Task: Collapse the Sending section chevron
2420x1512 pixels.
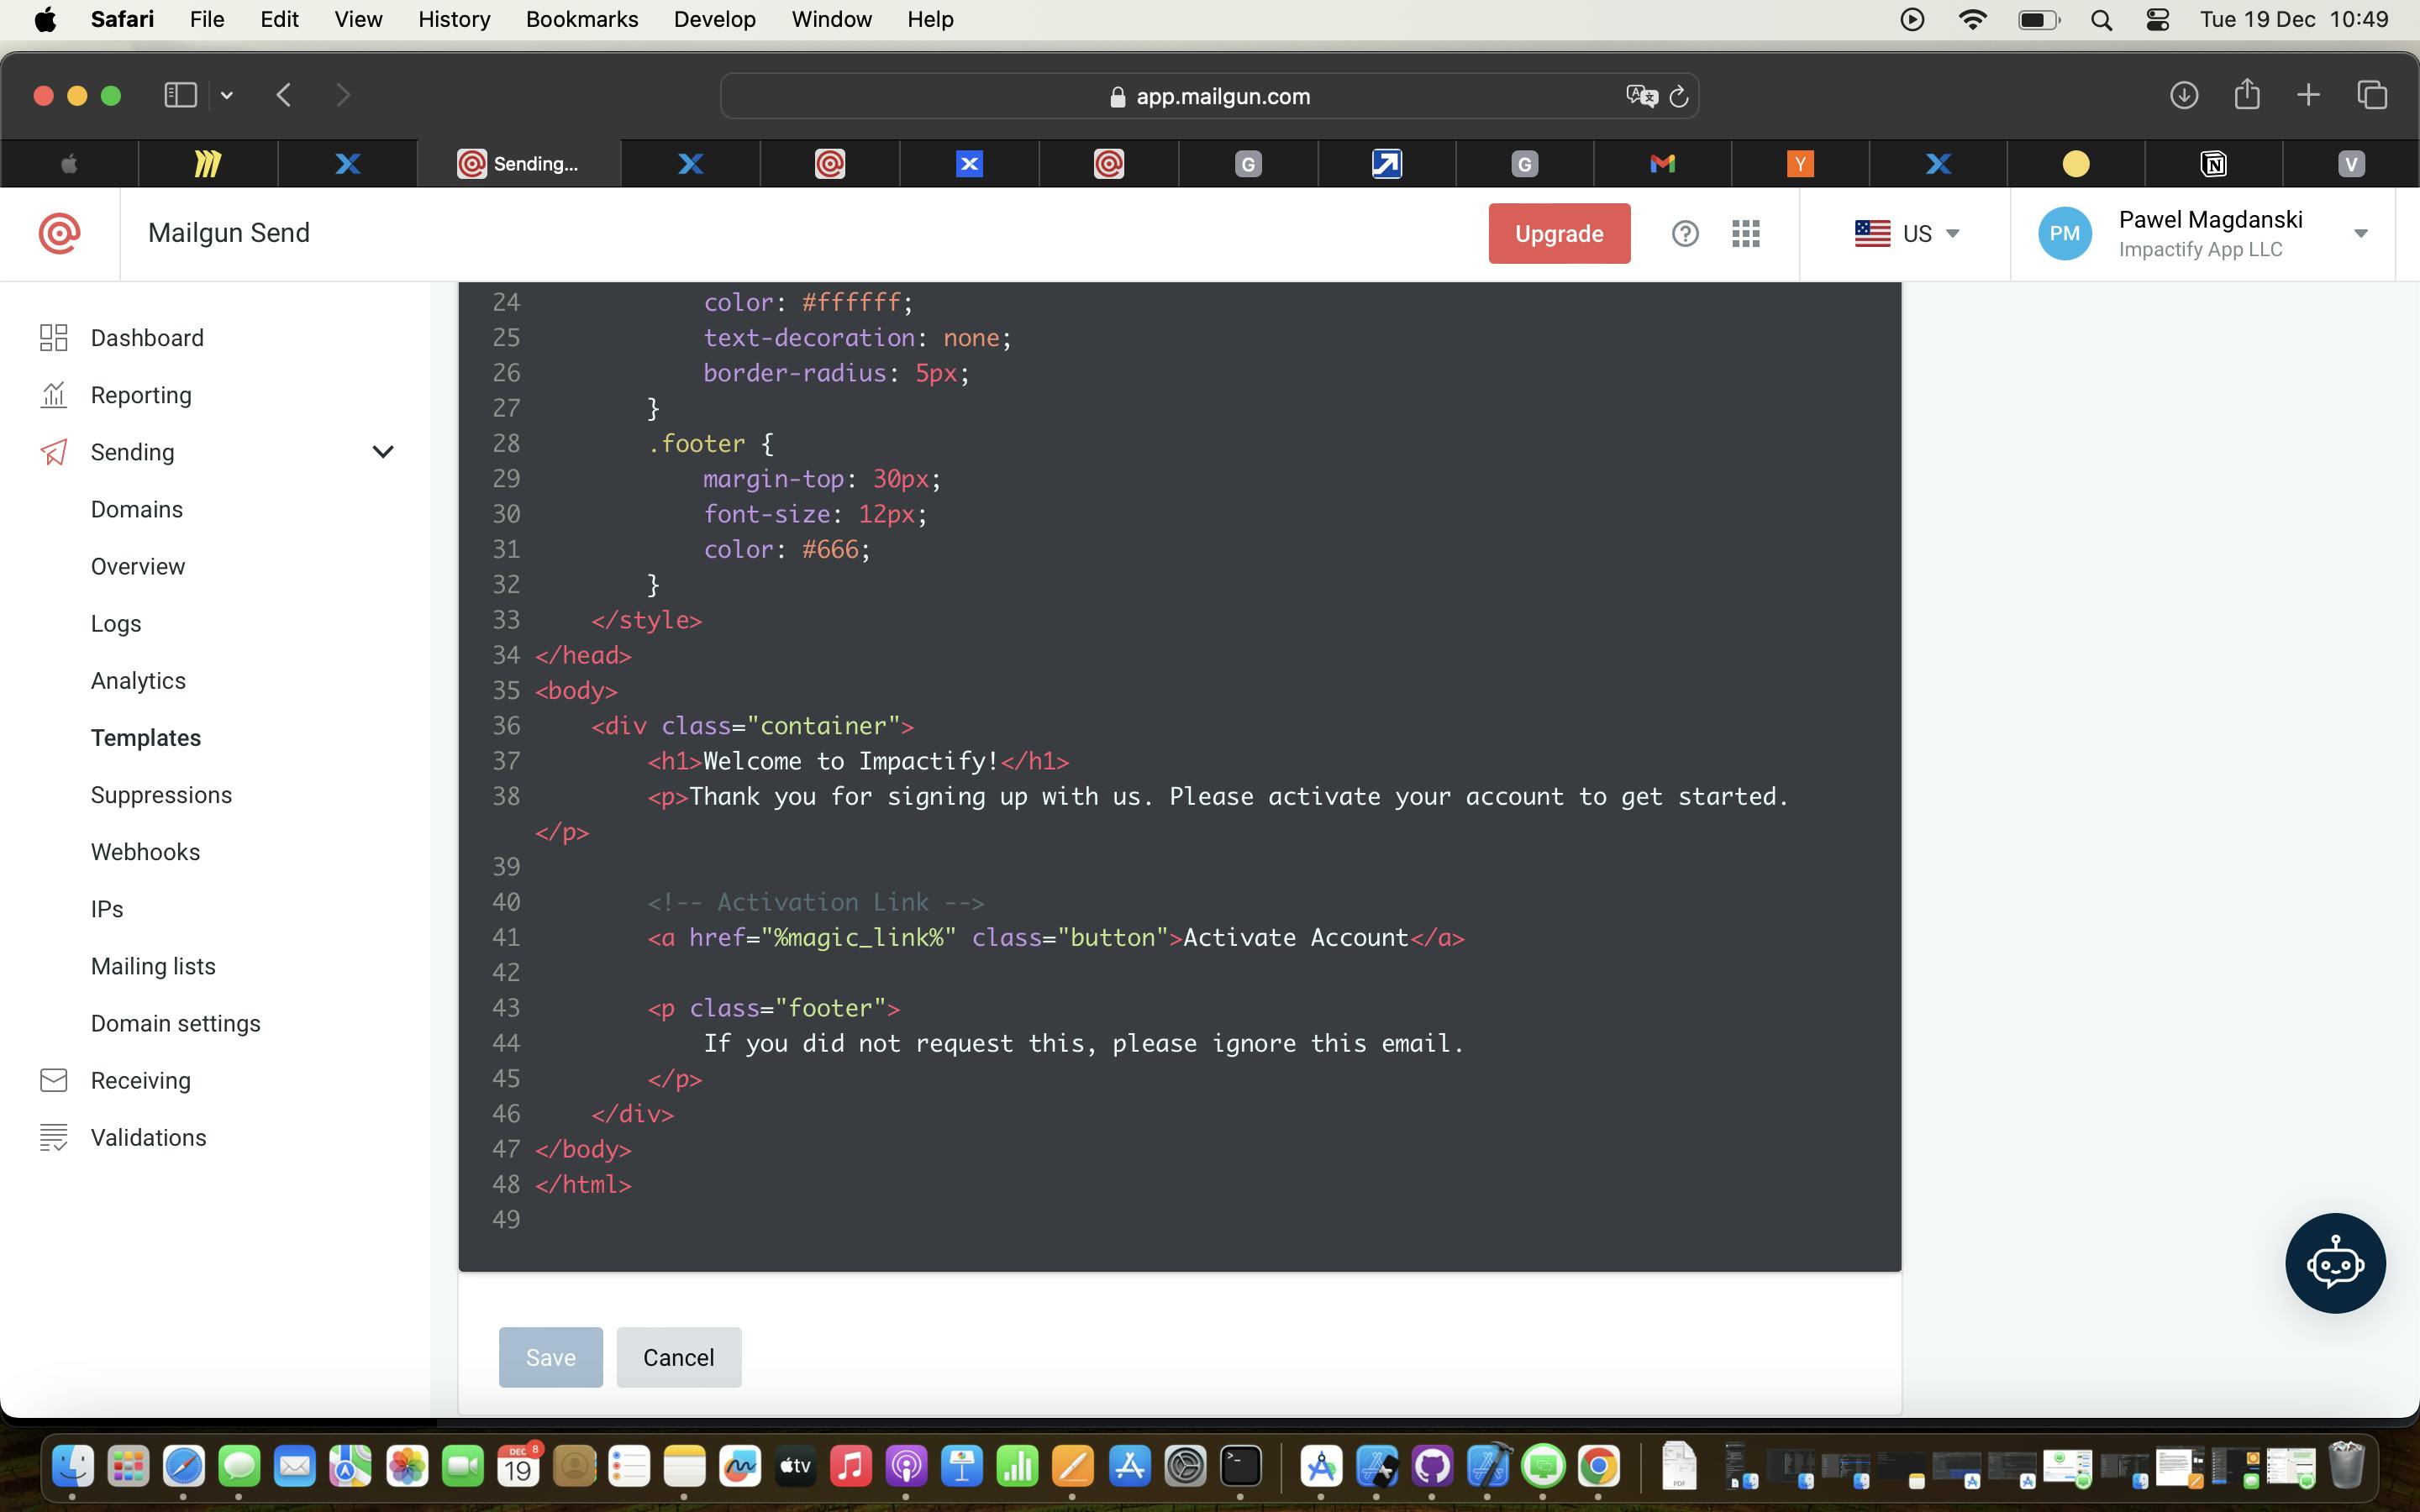Action: pos(382,452)
